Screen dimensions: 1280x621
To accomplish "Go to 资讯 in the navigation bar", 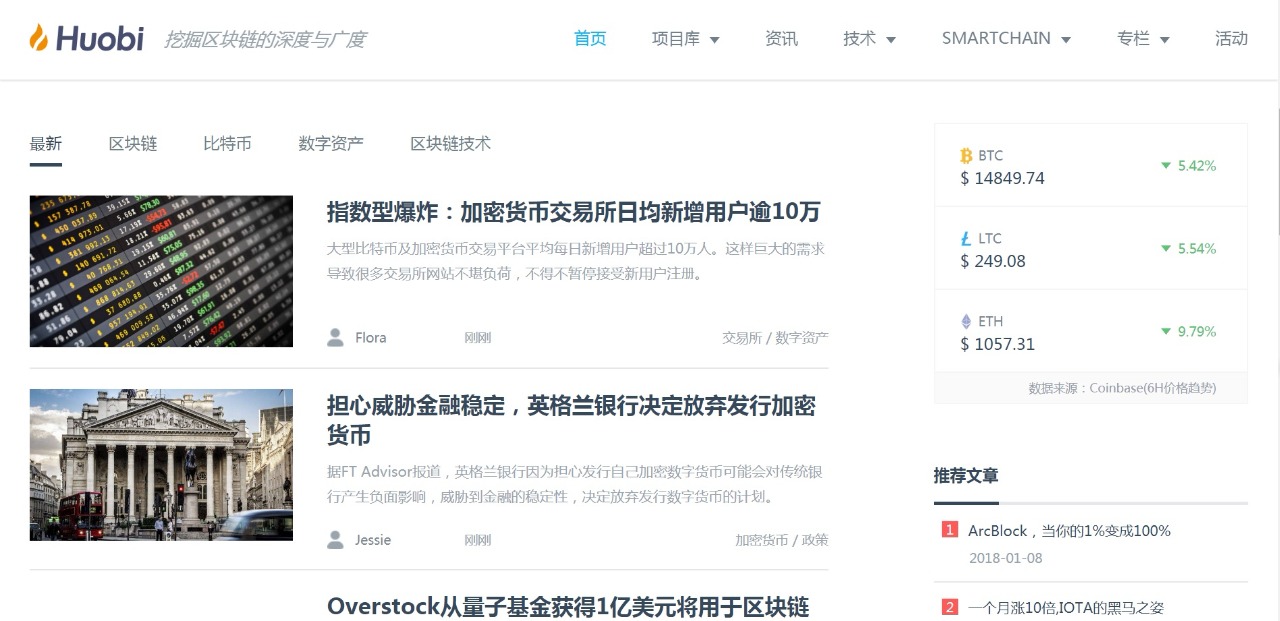I will tap(781, 39).
